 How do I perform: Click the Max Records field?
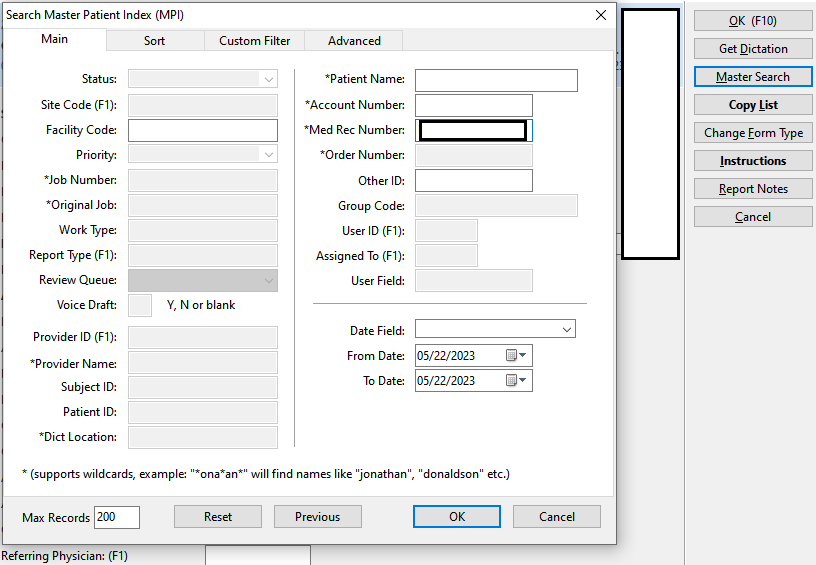click(116, 517)
